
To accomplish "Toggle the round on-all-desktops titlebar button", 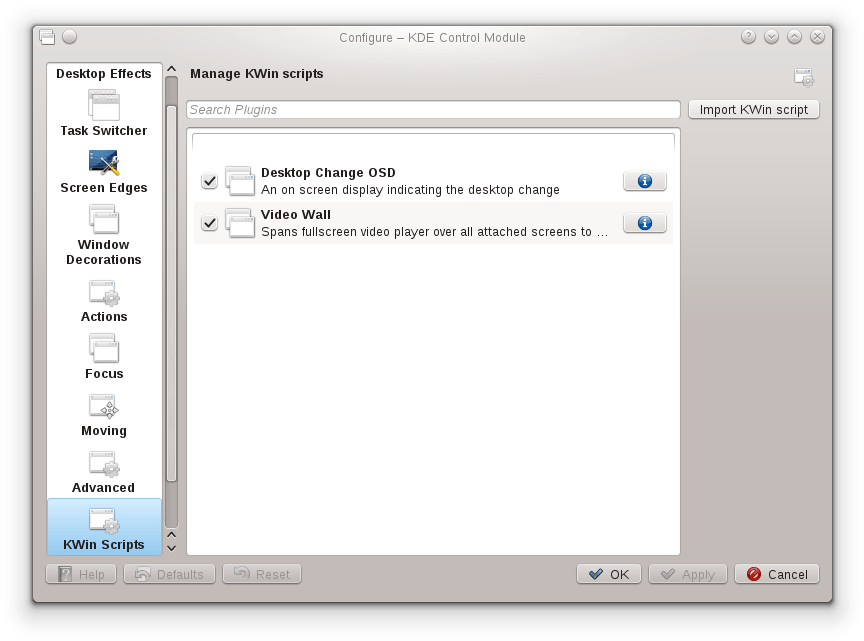I will (x=69, y=37).
